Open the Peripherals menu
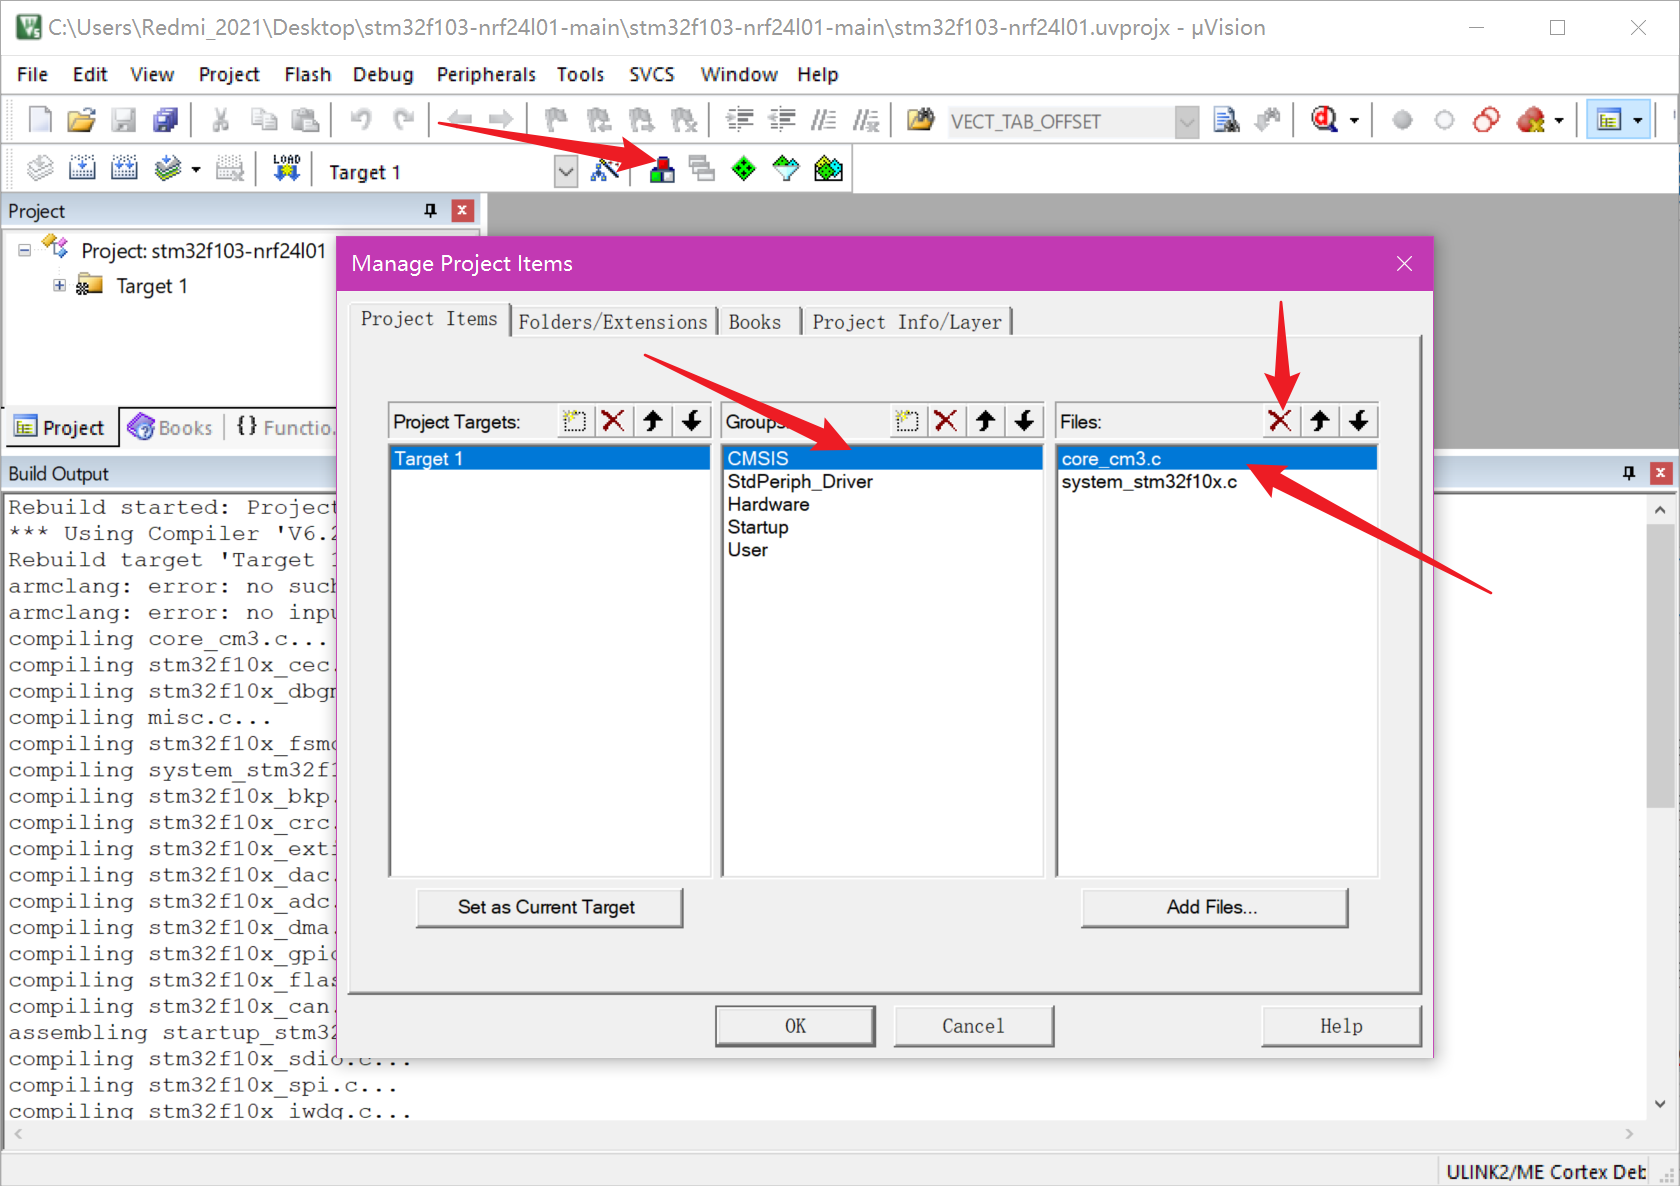This screenshot has height=1186, width=1680. pos(486,74)
